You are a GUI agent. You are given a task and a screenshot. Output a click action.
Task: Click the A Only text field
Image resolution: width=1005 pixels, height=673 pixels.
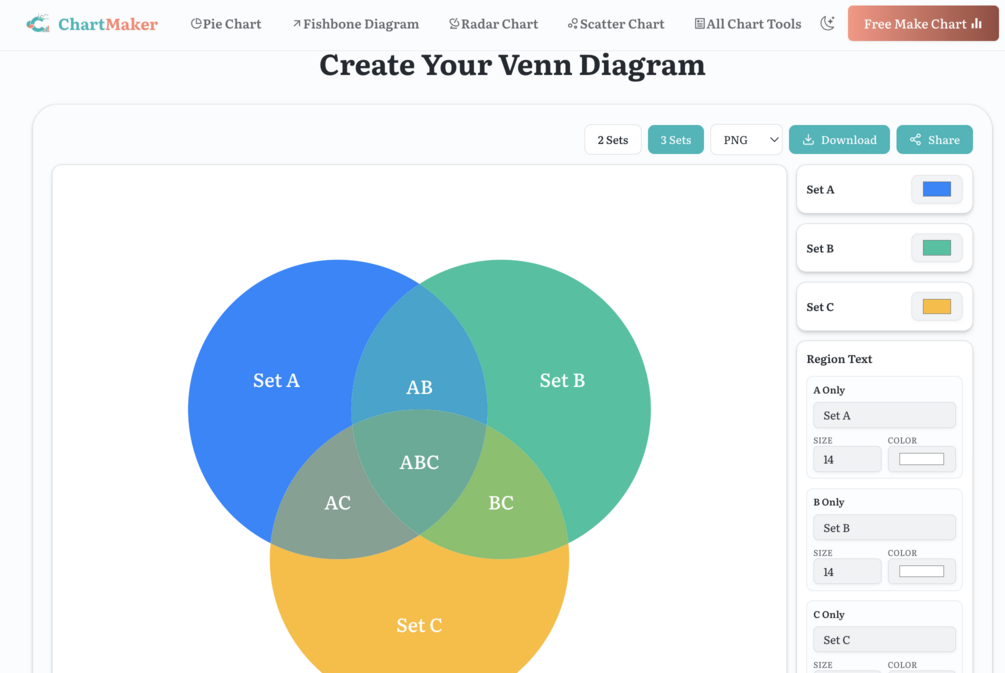pos(885,415)
